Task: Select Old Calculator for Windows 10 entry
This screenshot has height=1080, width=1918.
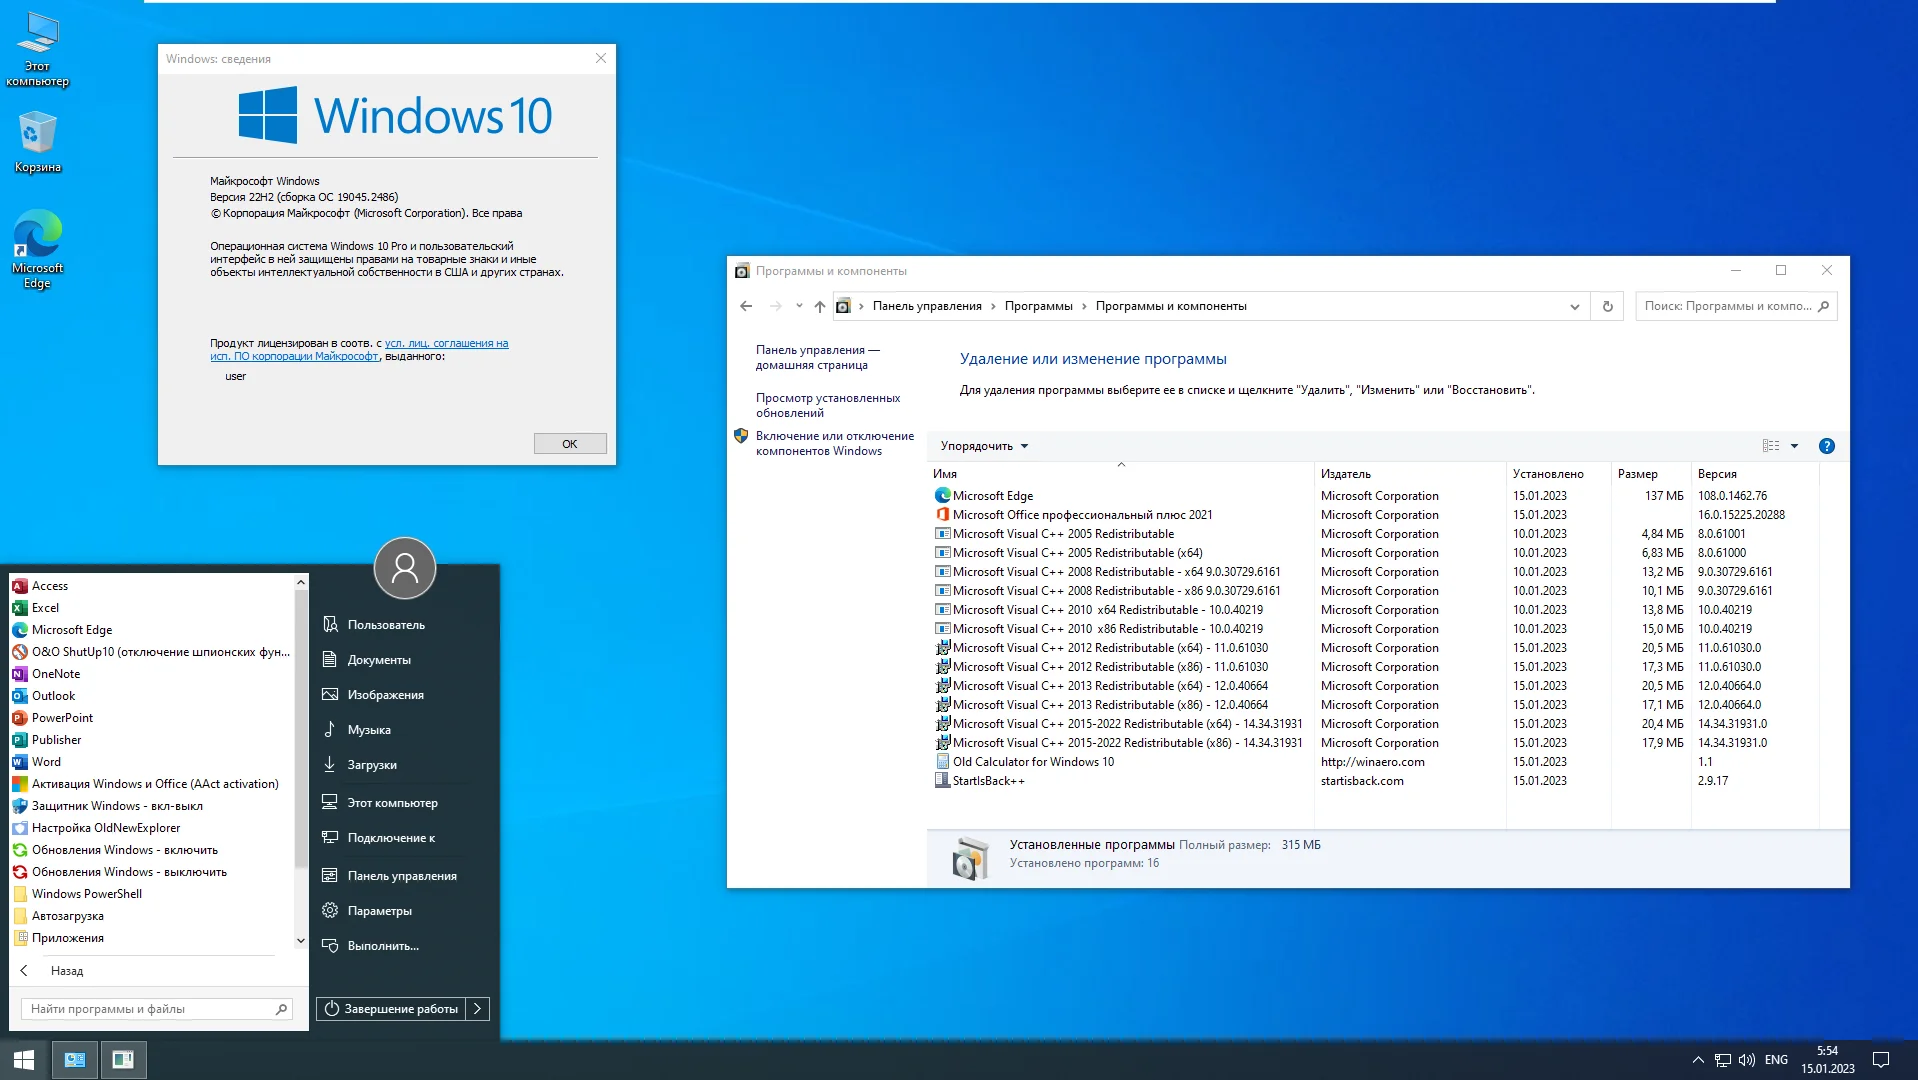Action: coord(1376,762)
